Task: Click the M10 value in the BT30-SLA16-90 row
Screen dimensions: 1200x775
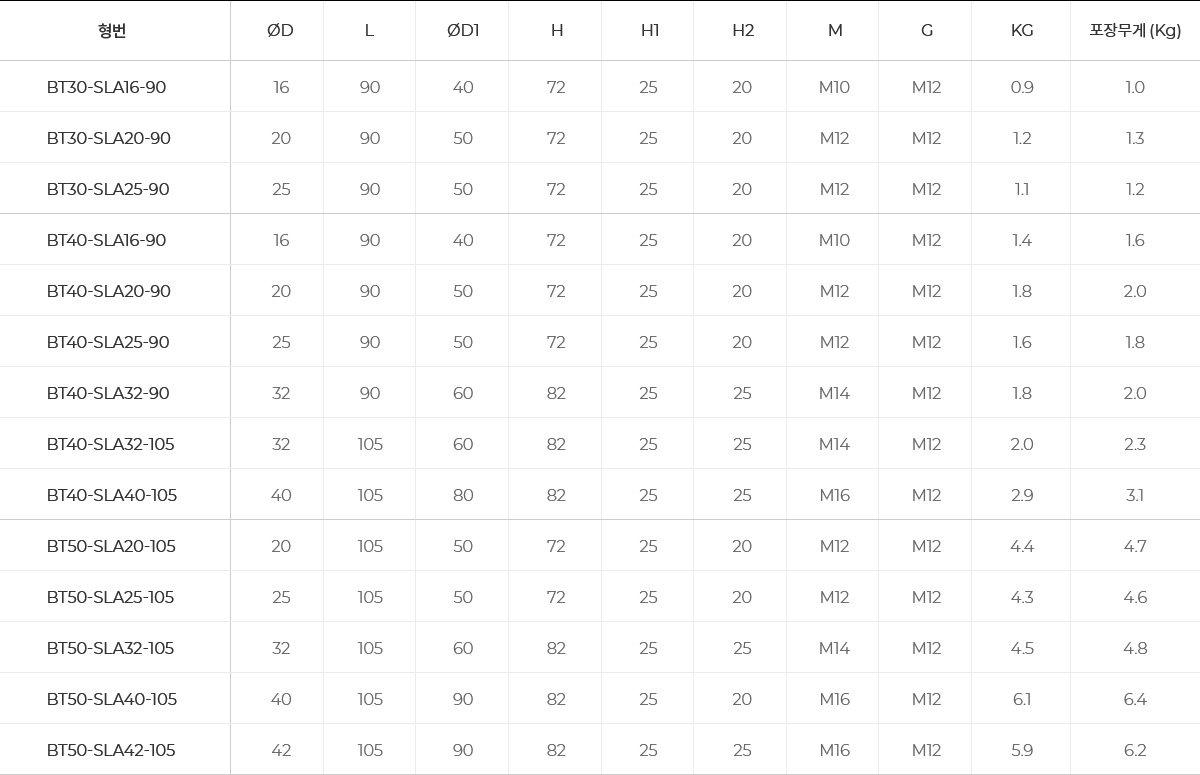Action: [x=834, y=87]
